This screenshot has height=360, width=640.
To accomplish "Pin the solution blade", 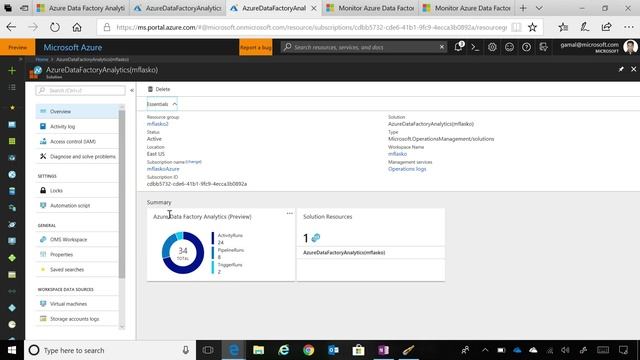I will 621,69.
